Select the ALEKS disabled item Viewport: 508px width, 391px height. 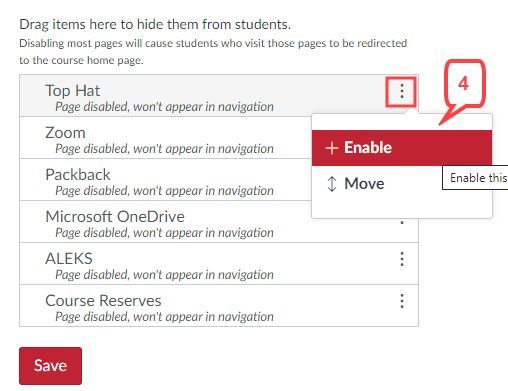pyautogui.click(x=219, y=264)
